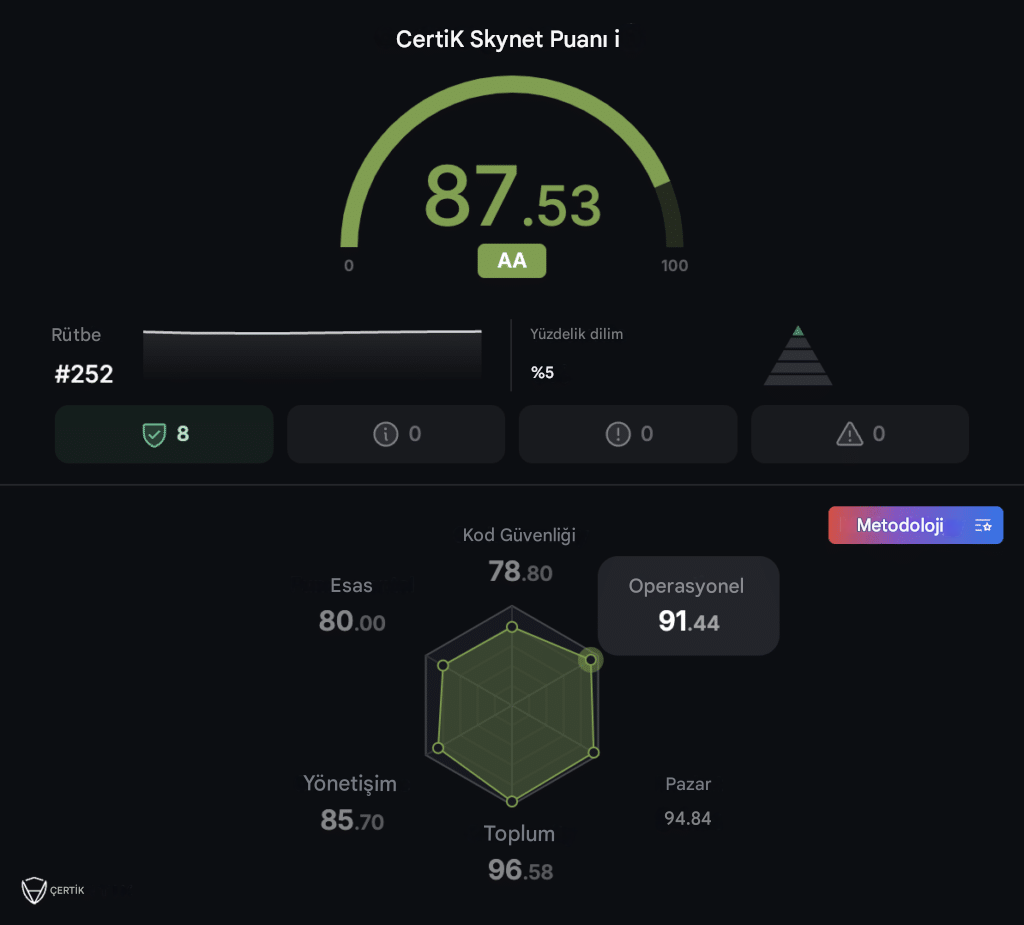Image resolution: width=1024 pixels, height=925 pixels.
Task: Click the green shield check icon
Action: (x=154, y=434)
